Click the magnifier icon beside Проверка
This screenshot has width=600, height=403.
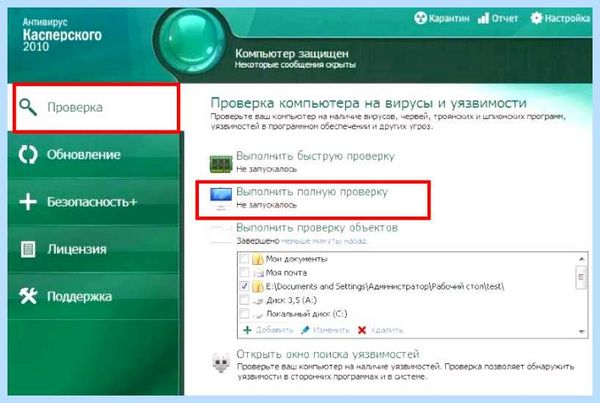[x=28, y=107]
